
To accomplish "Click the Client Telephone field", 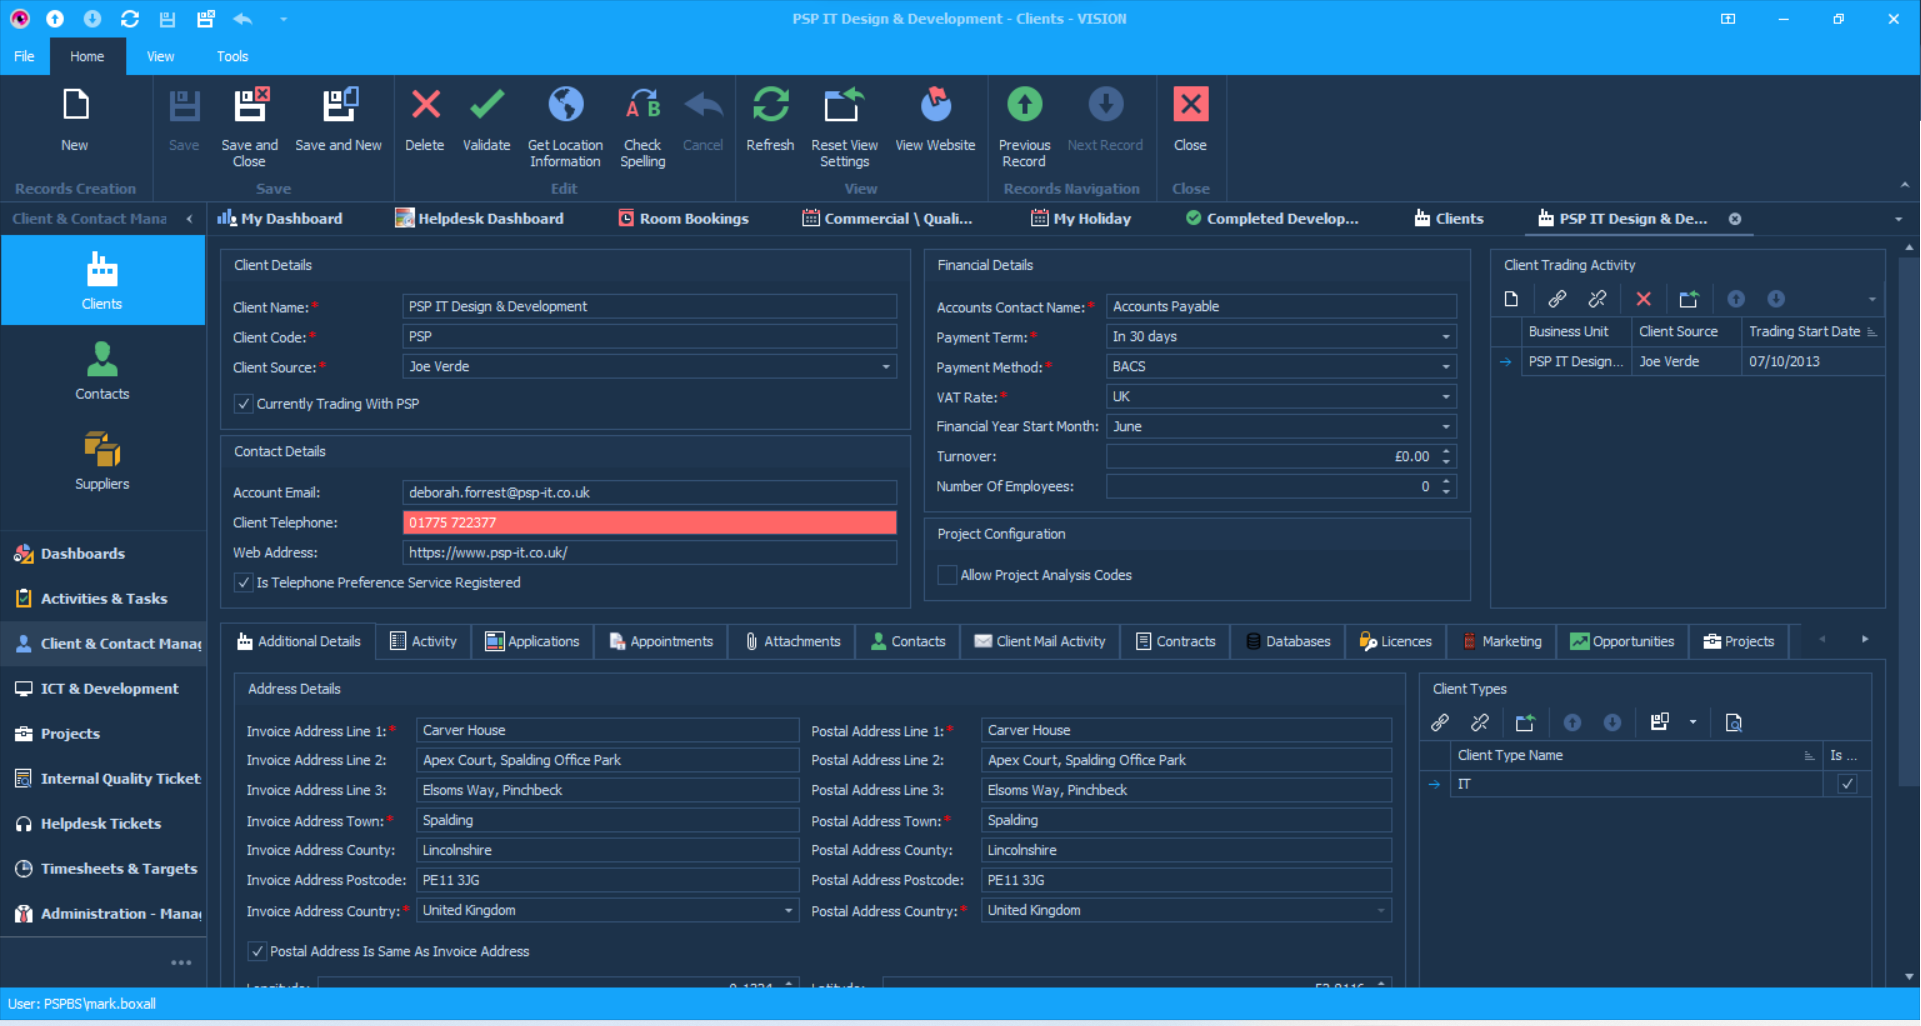I will (649, 522).
